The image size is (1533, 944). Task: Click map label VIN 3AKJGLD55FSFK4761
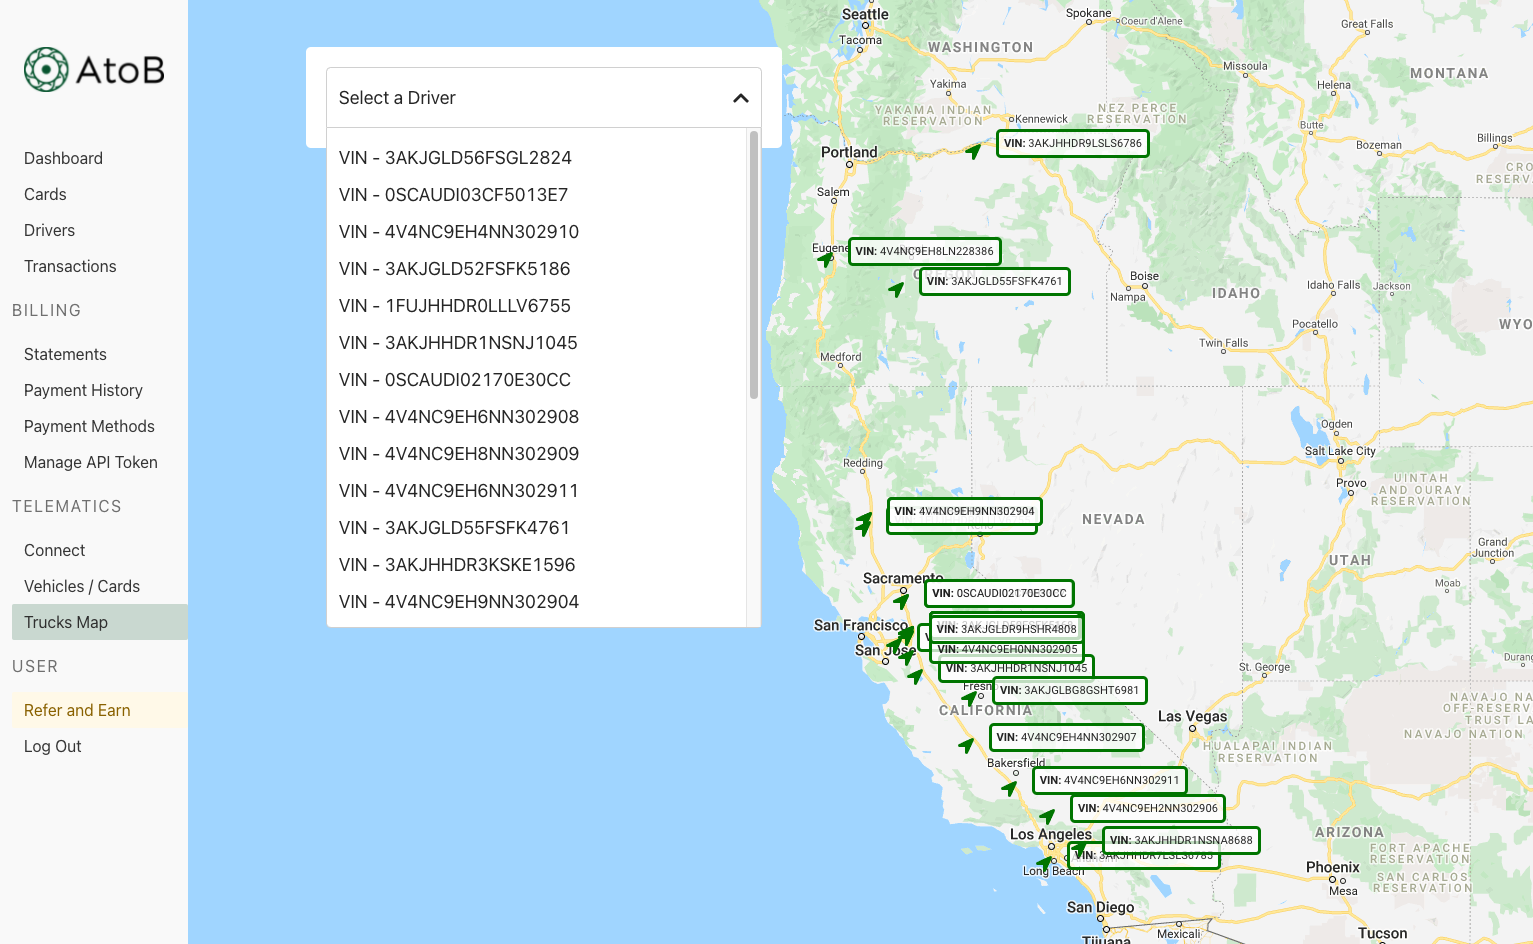pyautogui.click(x=994, y=281)
